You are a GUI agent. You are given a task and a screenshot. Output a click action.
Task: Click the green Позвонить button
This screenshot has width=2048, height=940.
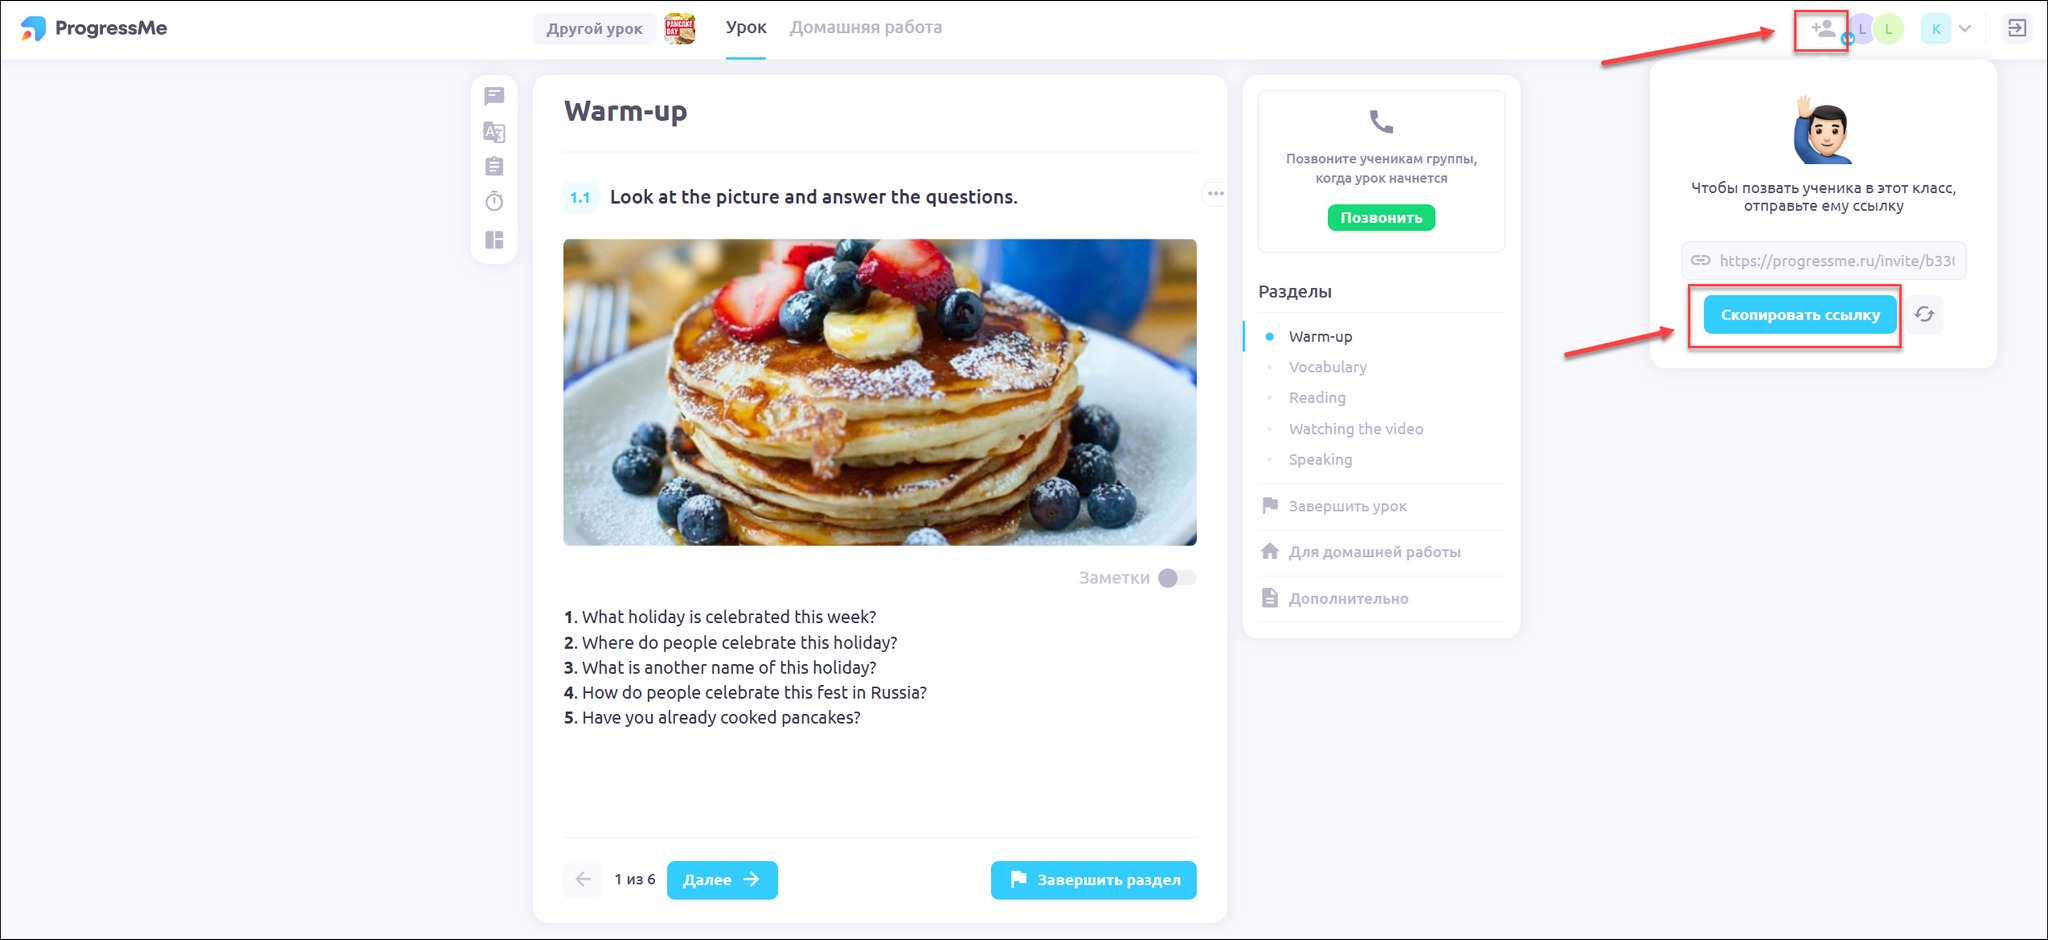(1381, 218)
